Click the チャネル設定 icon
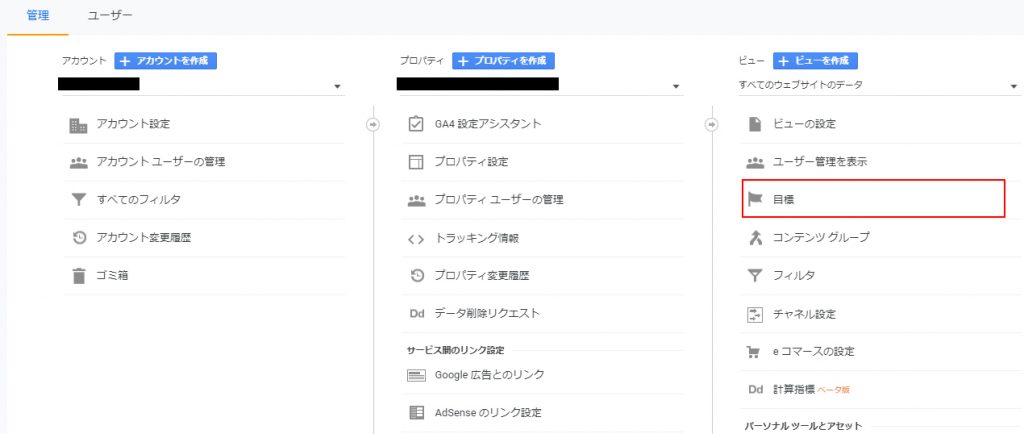 coord(755,314)
